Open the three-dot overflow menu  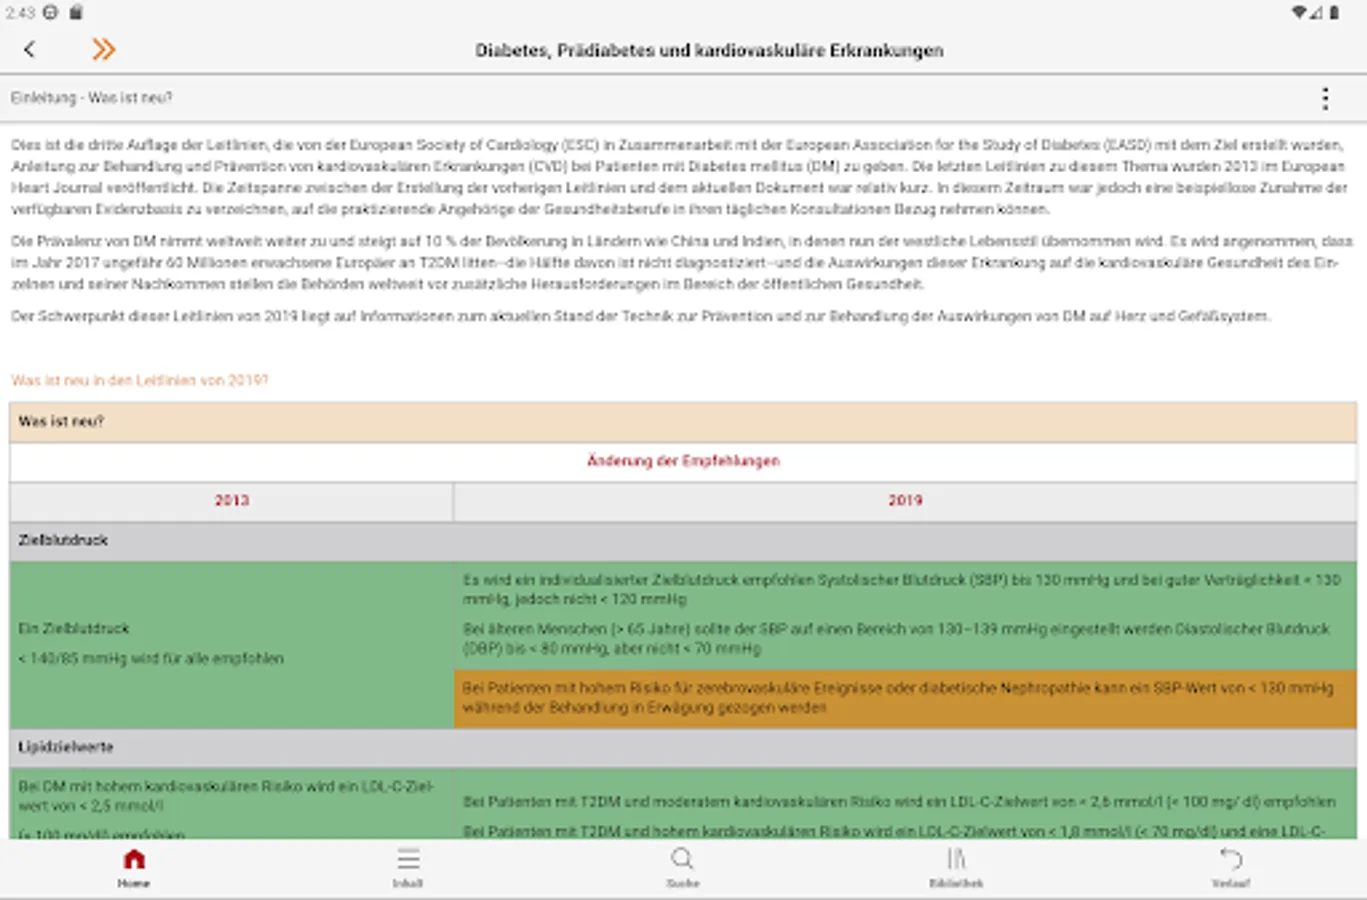[1325, 98]
